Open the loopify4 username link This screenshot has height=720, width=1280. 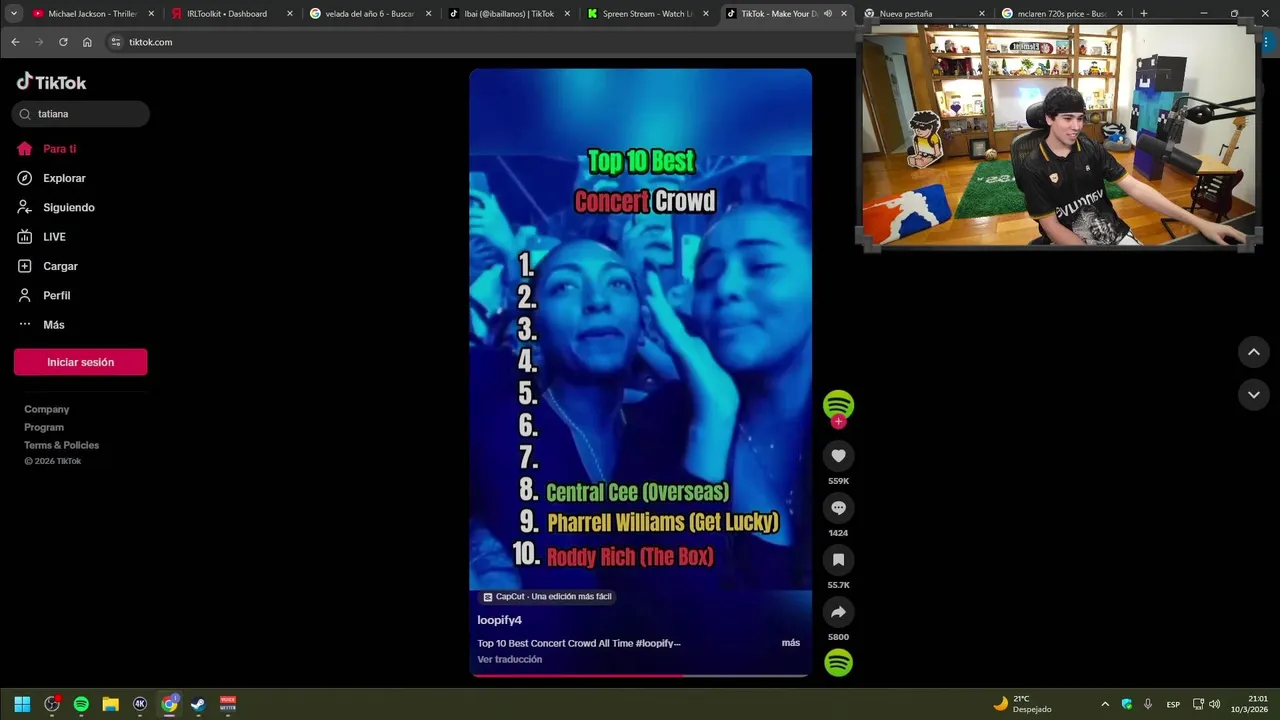pos(499,620)
